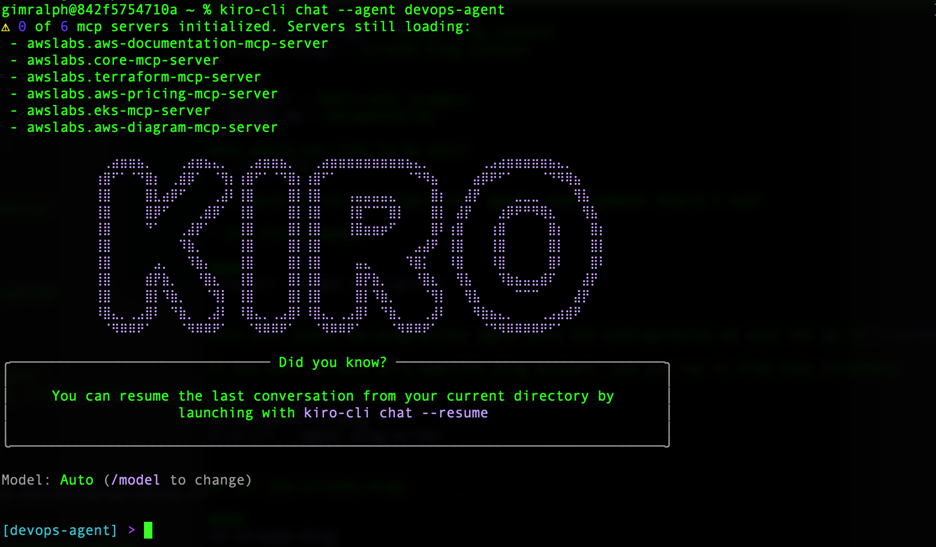Click the green cursor block at prompt
The image size is (936, 547).
pos(148,530)
